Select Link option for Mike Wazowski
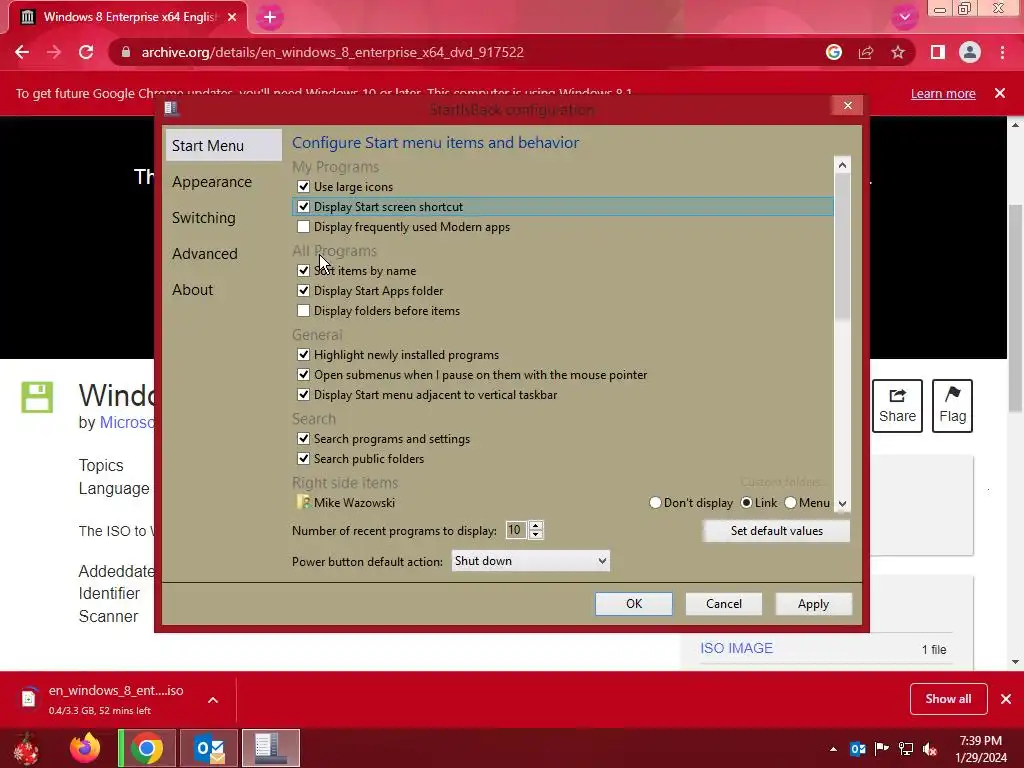1024x768 pixels. tap(746, 503)
